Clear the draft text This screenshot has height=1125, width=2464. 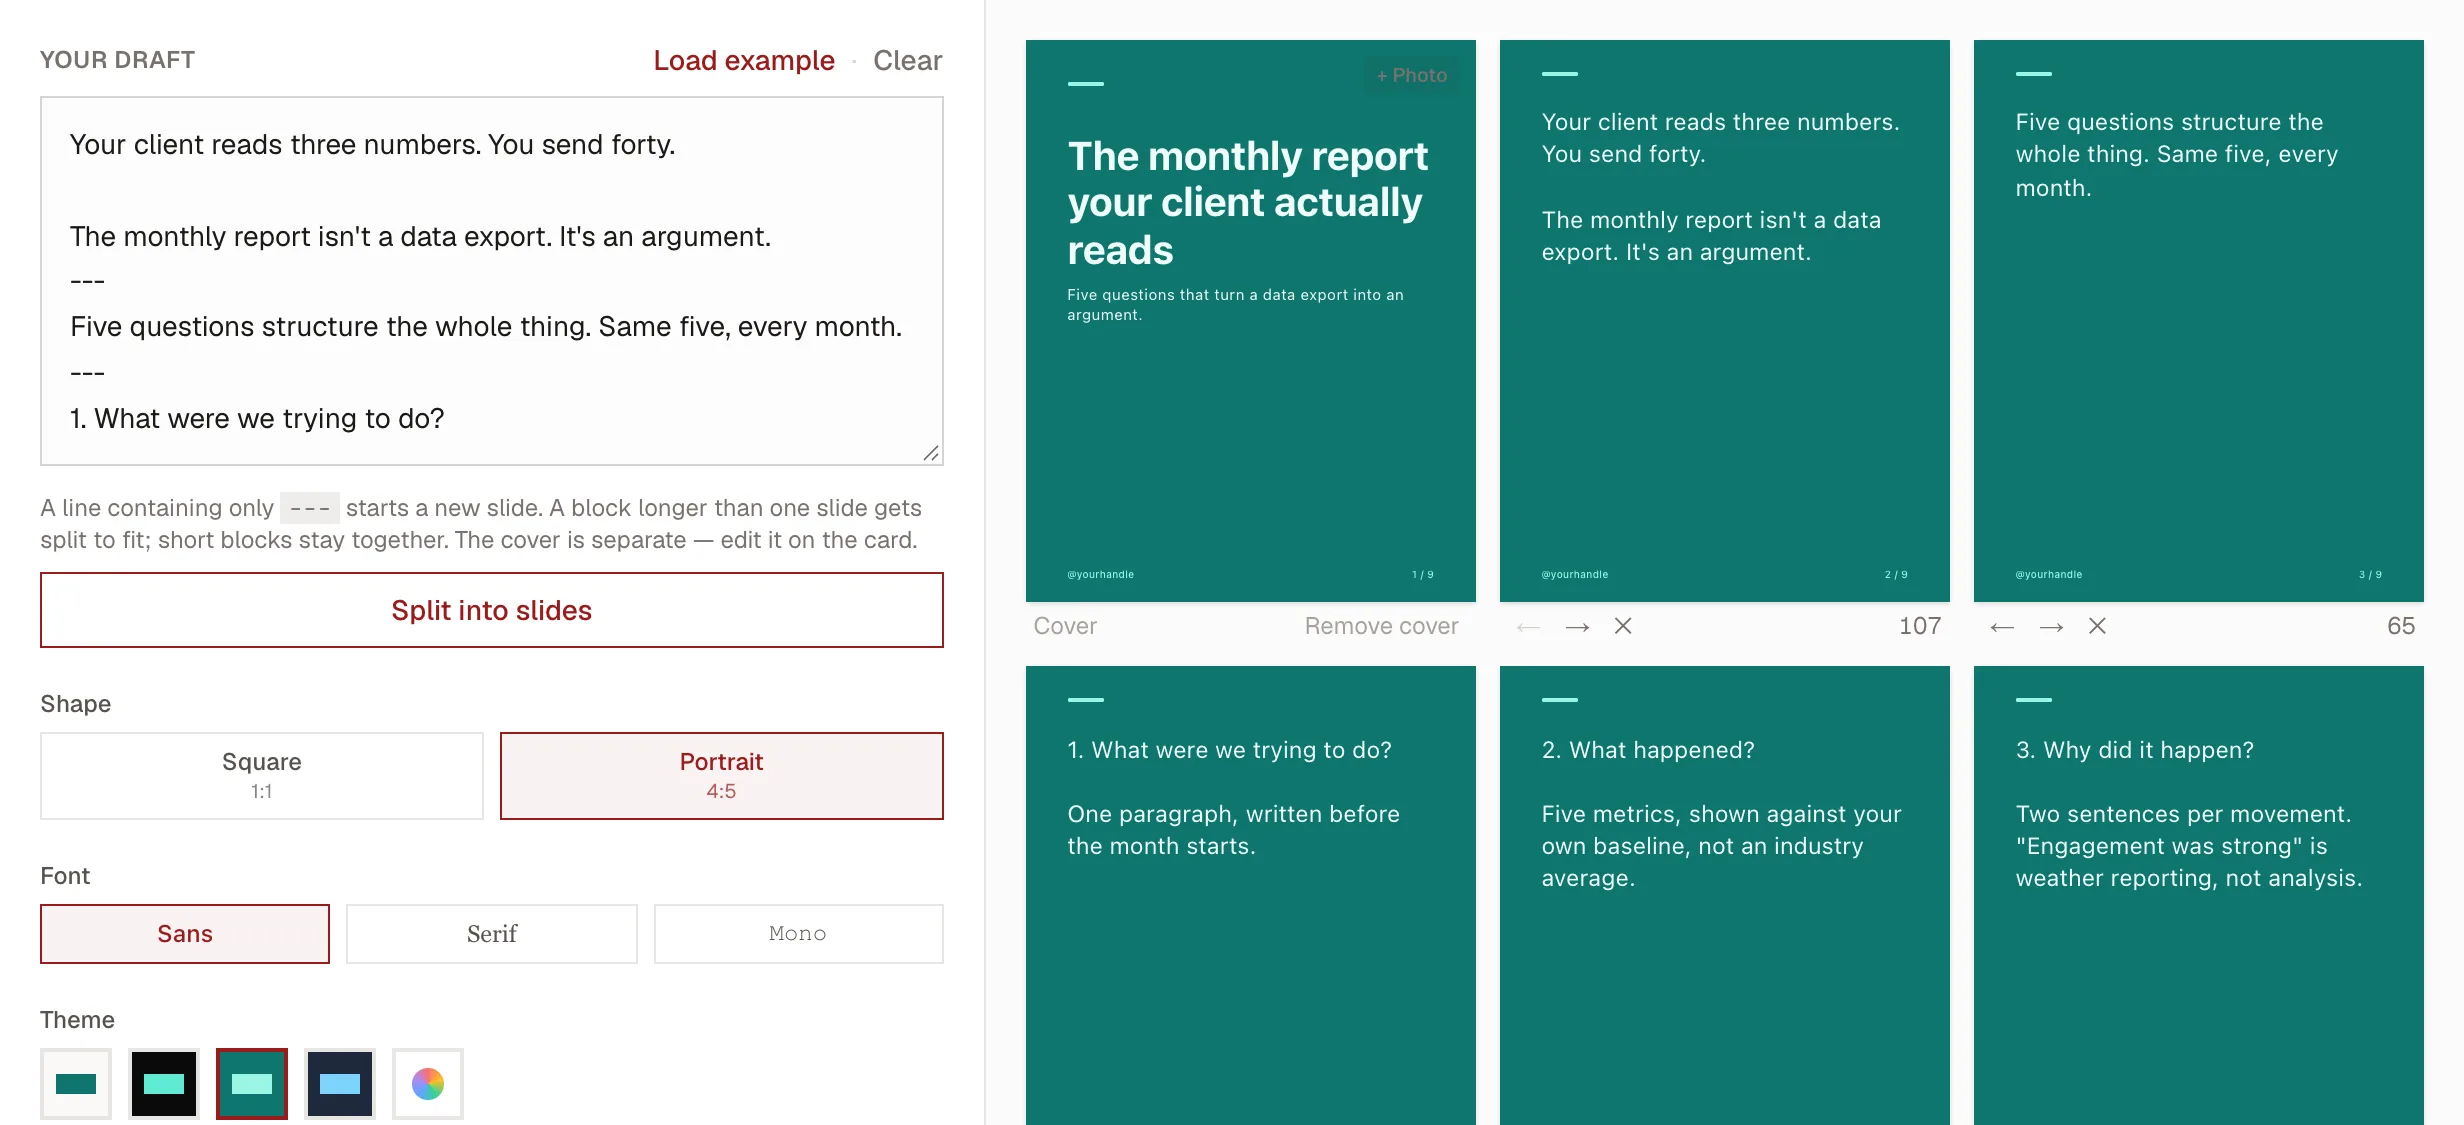(907, 60)
